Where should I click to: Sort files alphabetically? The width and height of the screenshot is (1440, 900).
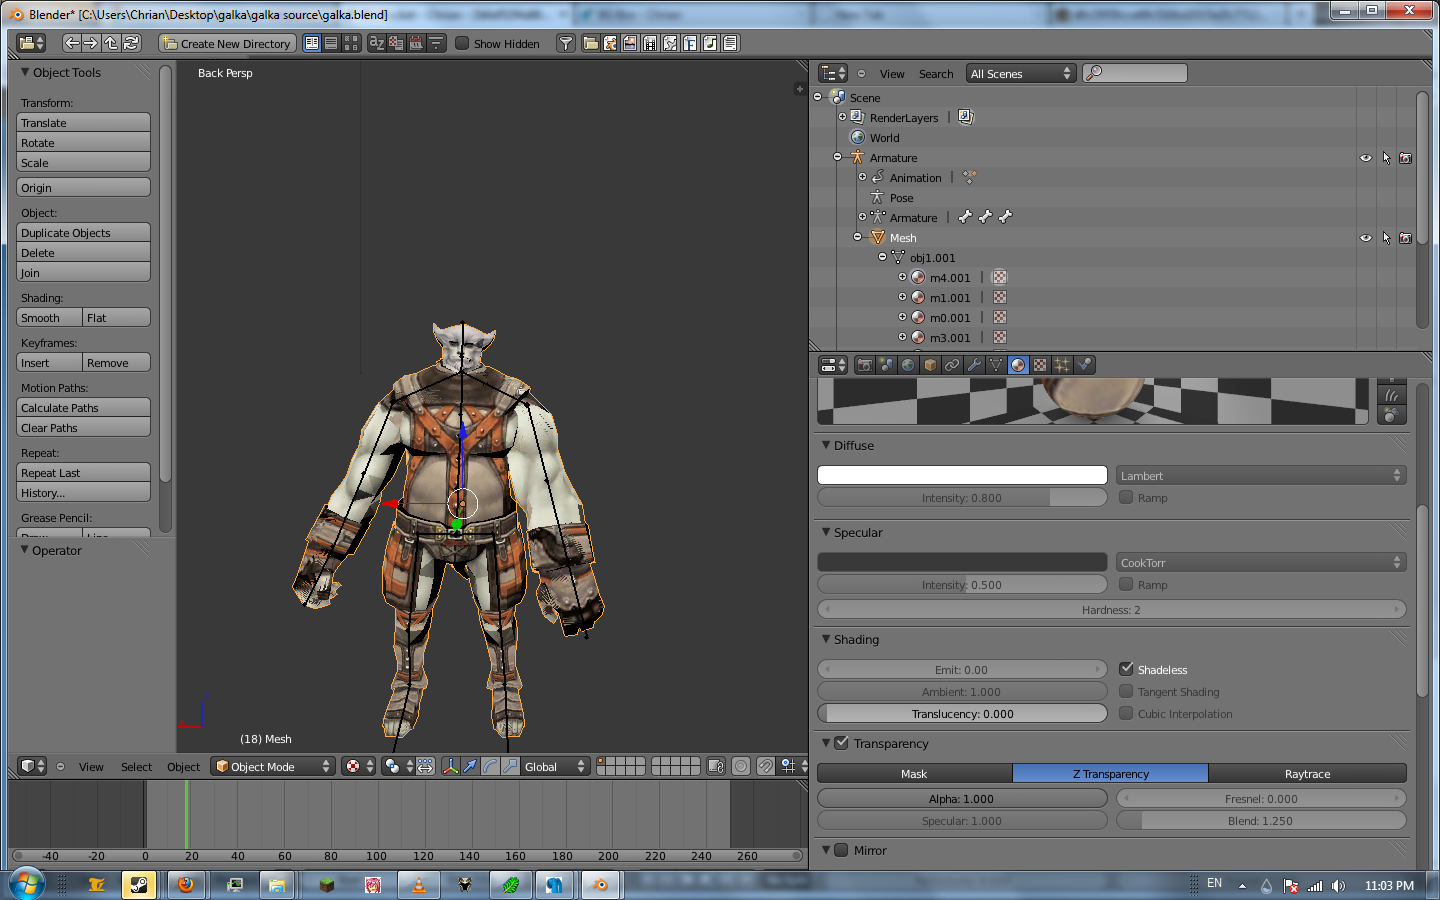(377, 43)
